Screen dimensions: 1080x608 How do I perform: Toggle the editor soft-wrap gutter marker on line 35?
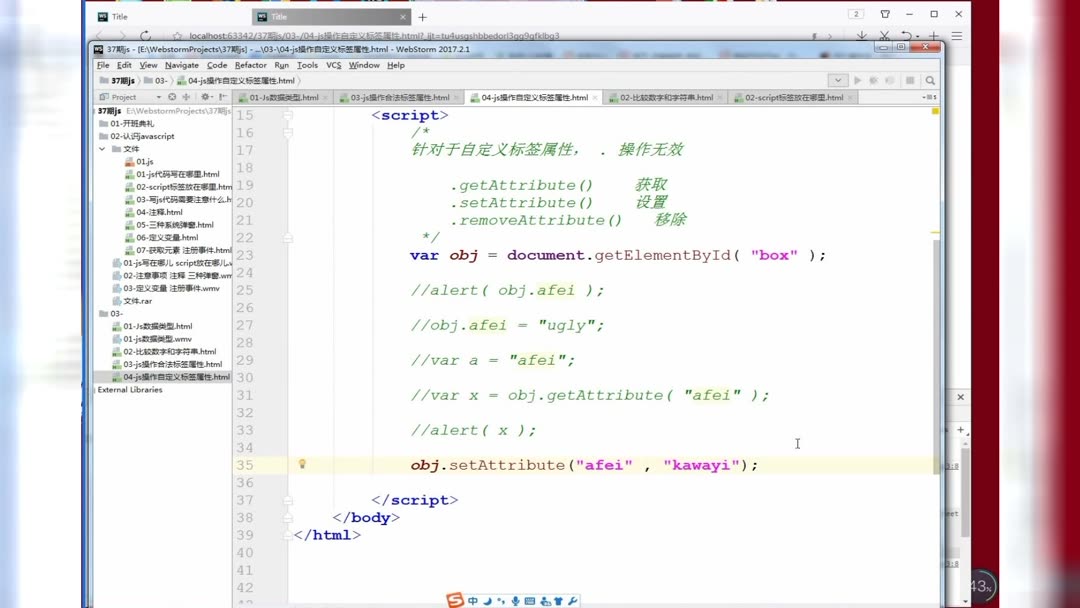(x=290, y=464)
